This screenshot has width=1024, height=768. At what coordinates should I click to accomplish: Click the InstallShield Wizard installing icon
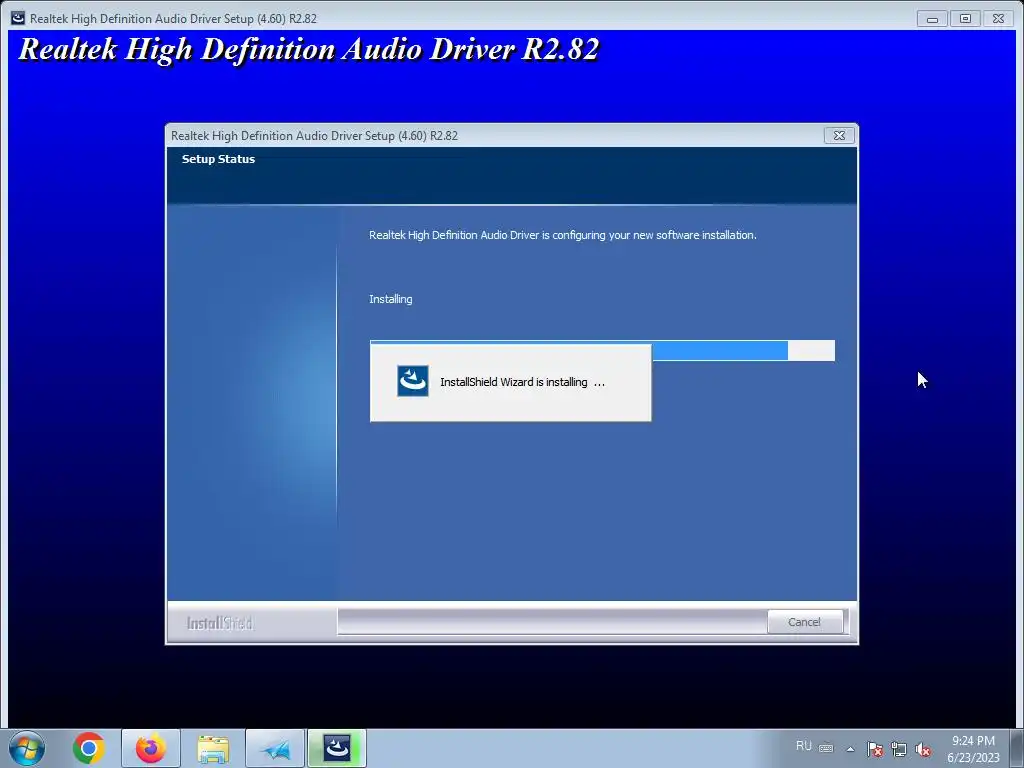tap(413, 381)
